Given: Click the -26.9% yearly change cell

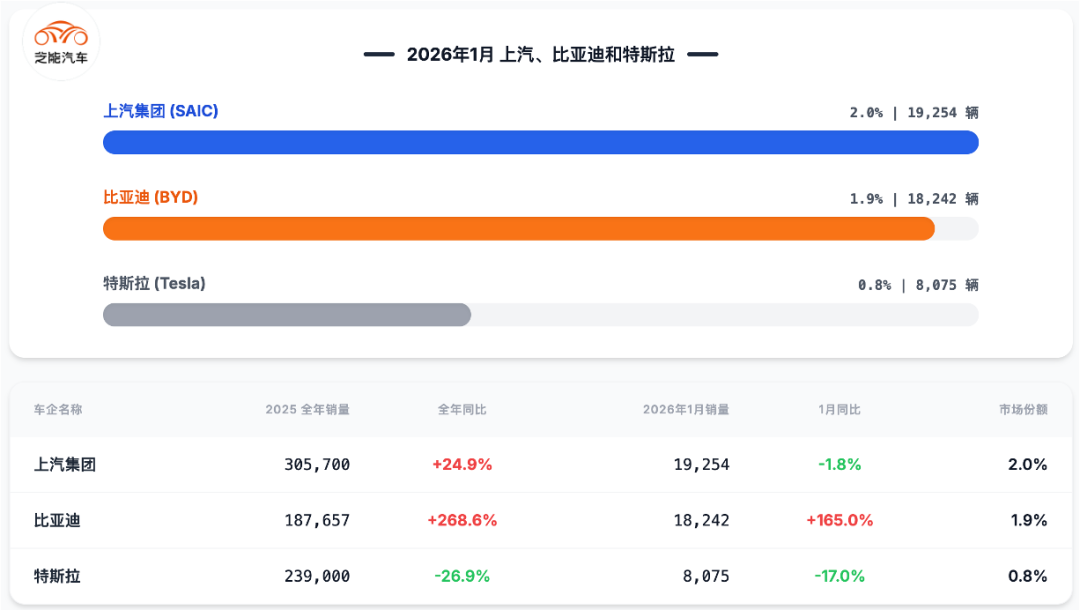Looking at the screenshot, I should (x=462, y=576).
